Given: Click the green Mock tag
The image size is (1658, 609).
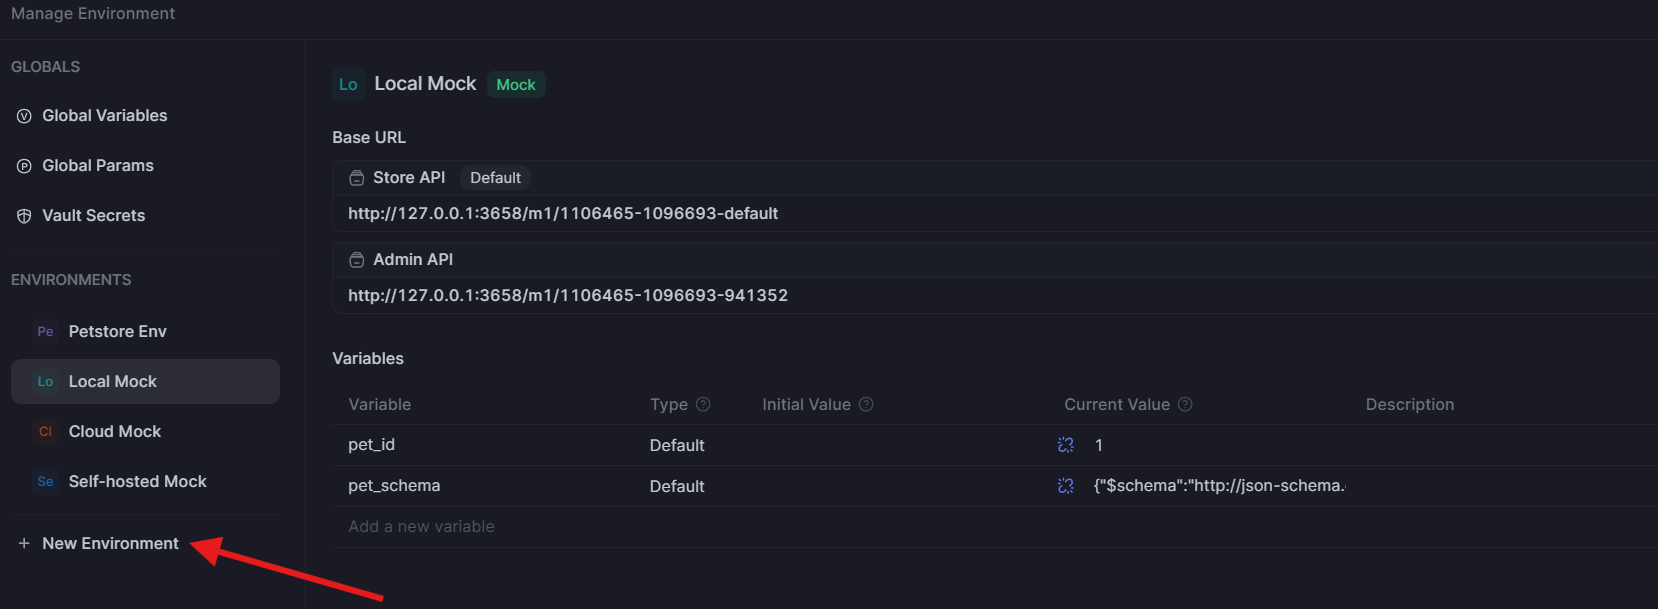Looking at the screenshot, I should tap(516, 85).
